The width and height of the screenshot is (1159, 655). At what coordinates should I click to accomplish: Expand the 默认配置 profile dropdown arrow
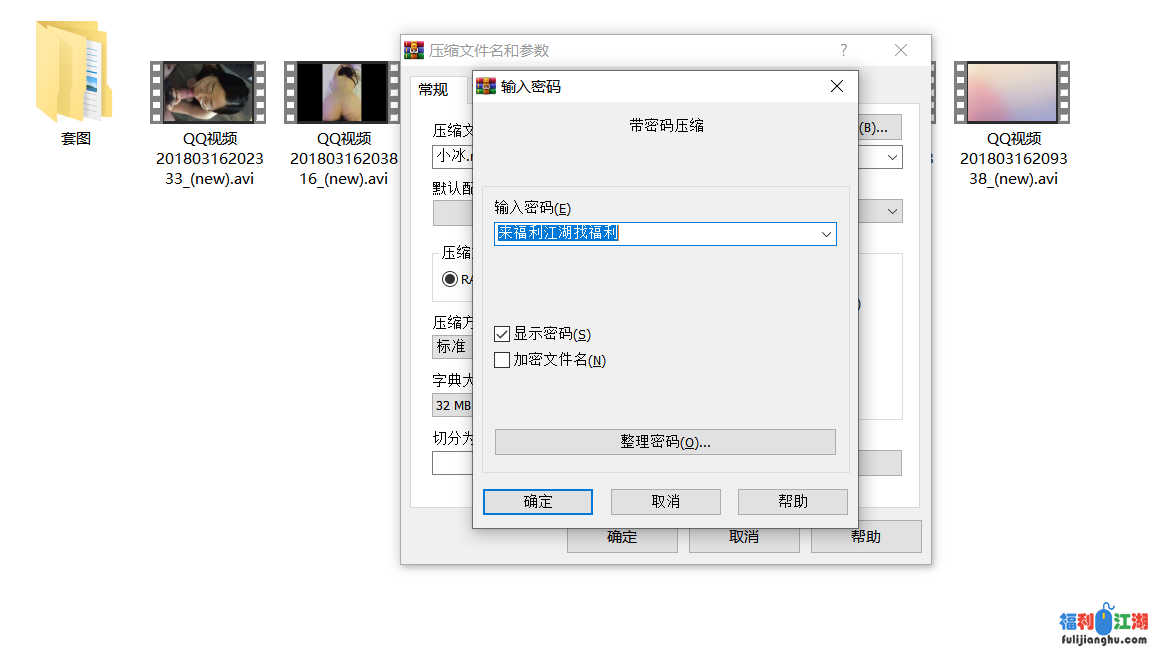pyautogui.click(x=892, y=212)
